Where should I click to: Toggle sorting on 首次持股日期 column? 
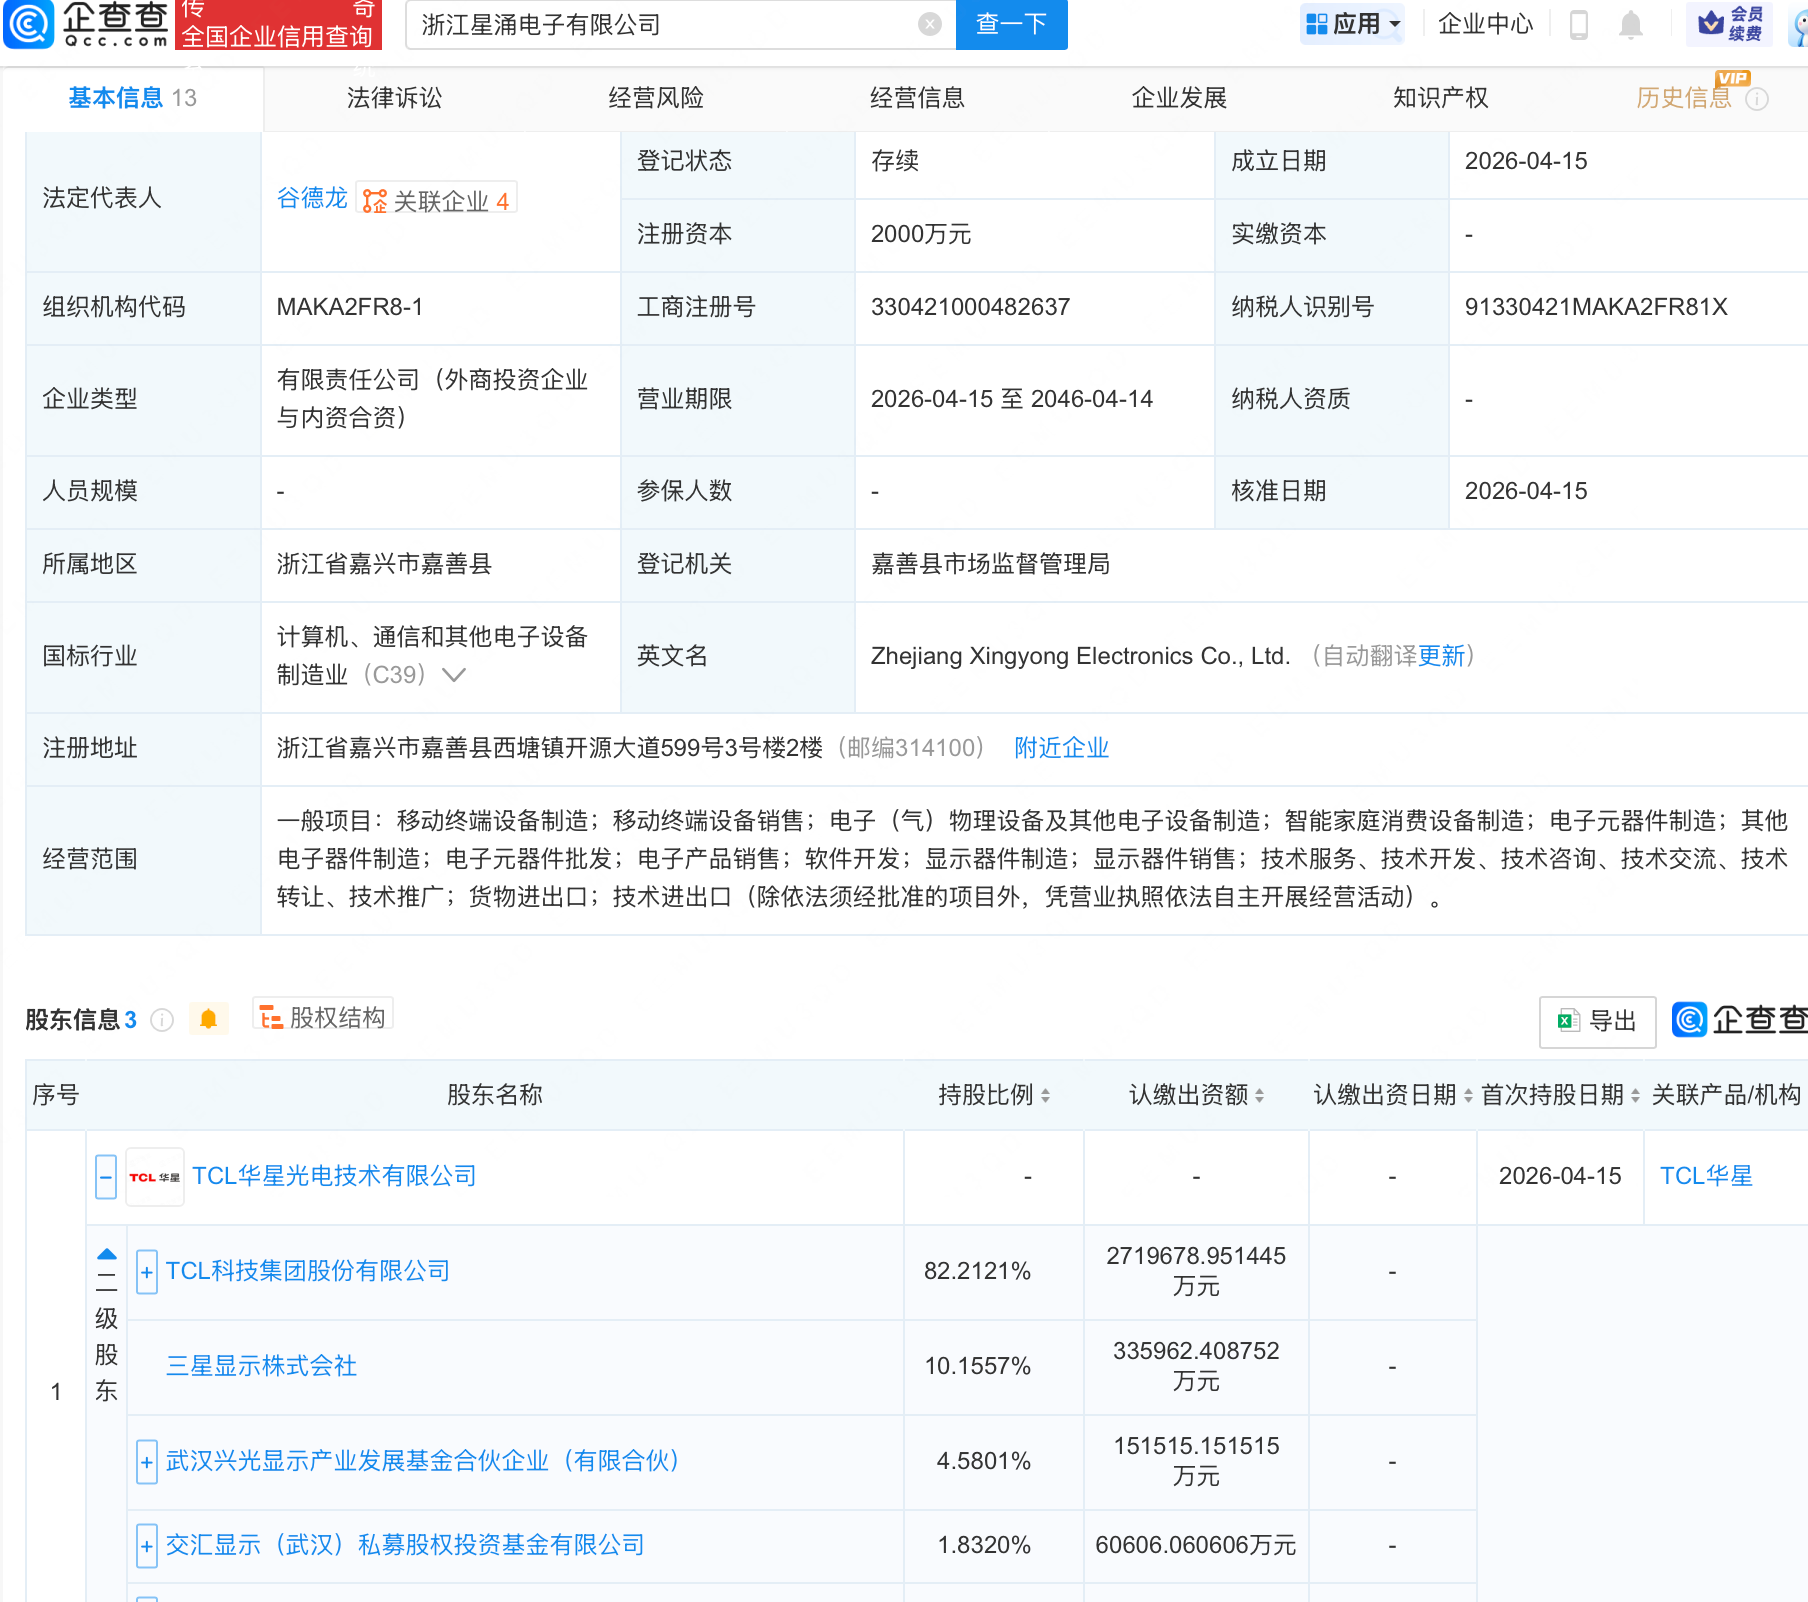click(x=1634, y=1095)
